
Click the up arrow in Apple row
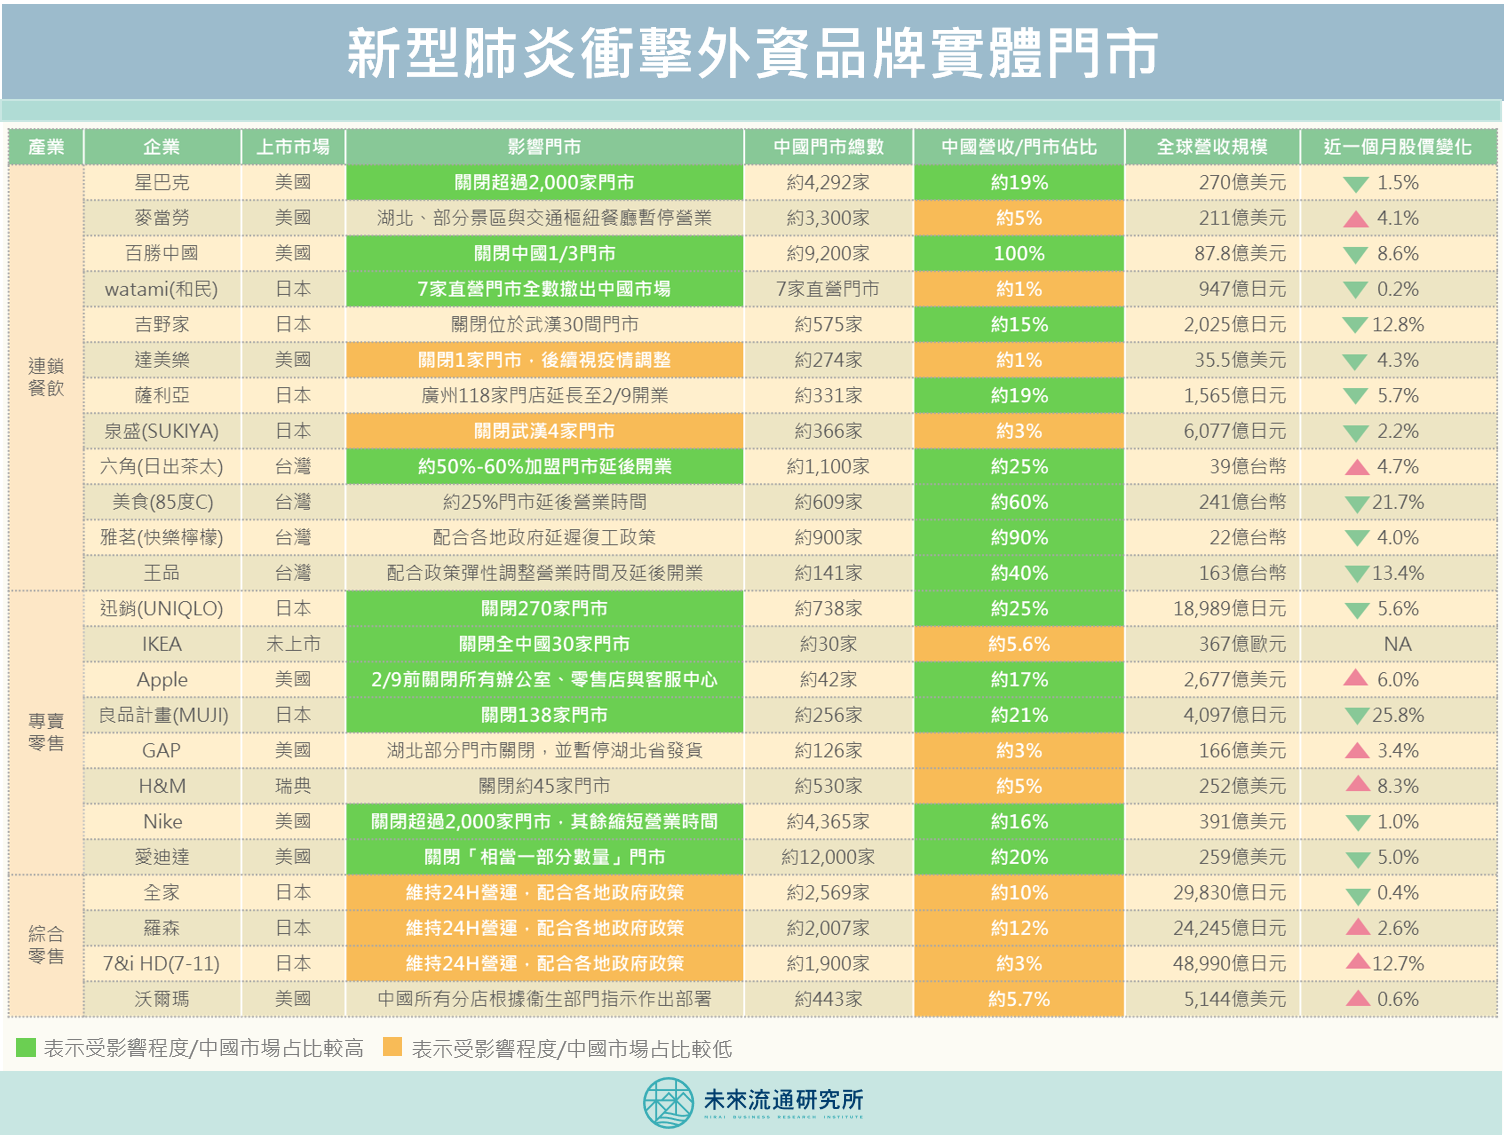[1356, 679]
